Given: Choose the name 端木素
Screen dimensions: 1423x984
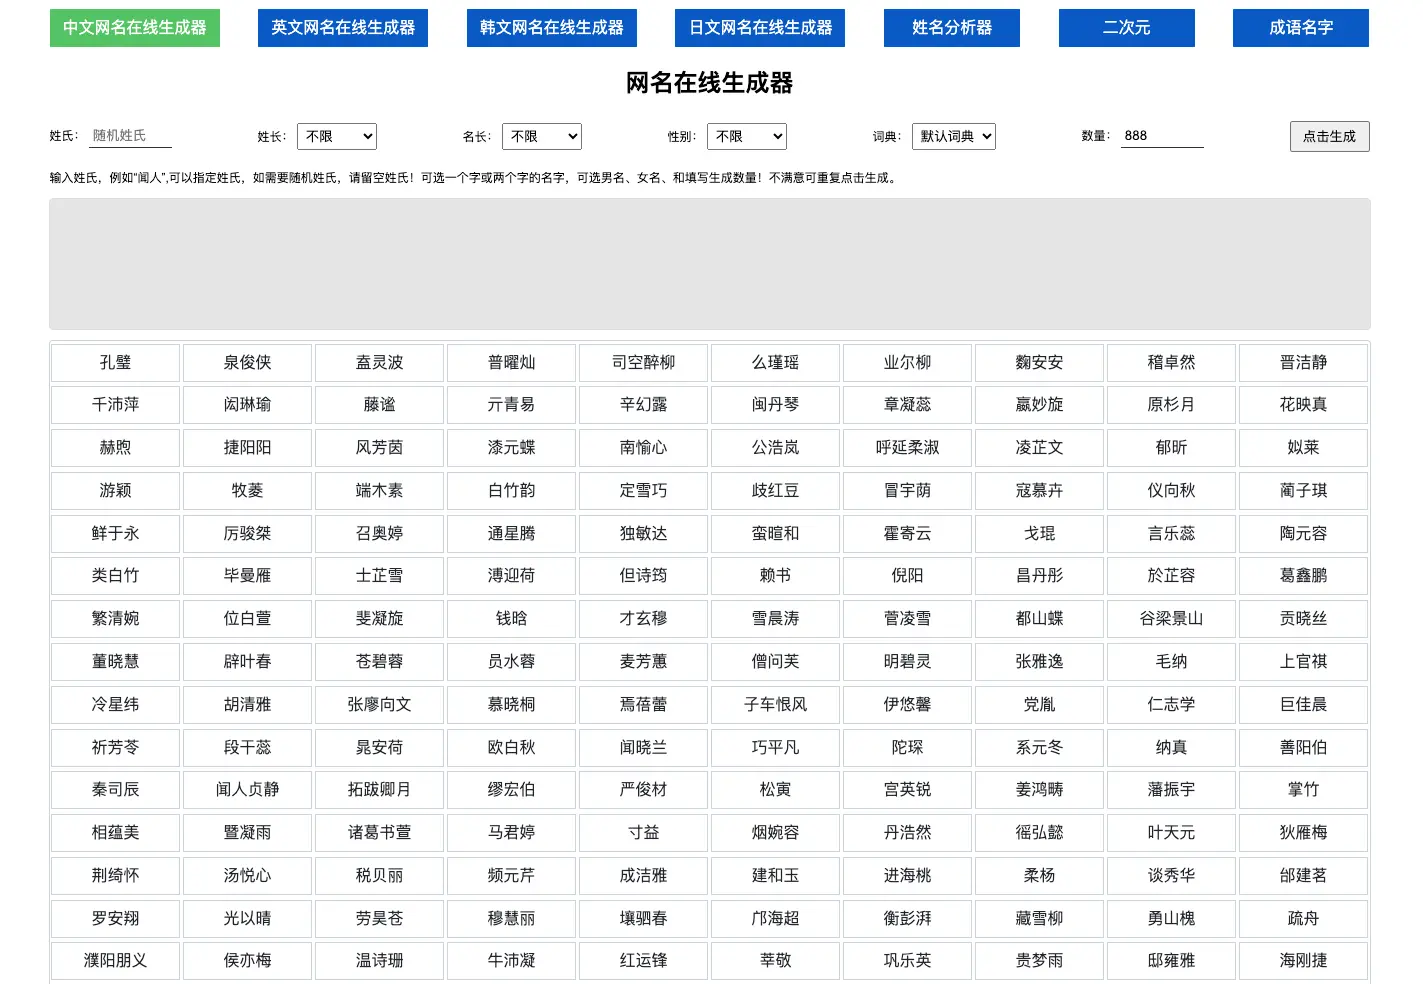Looking at the screenshot, I should (380, 491).
